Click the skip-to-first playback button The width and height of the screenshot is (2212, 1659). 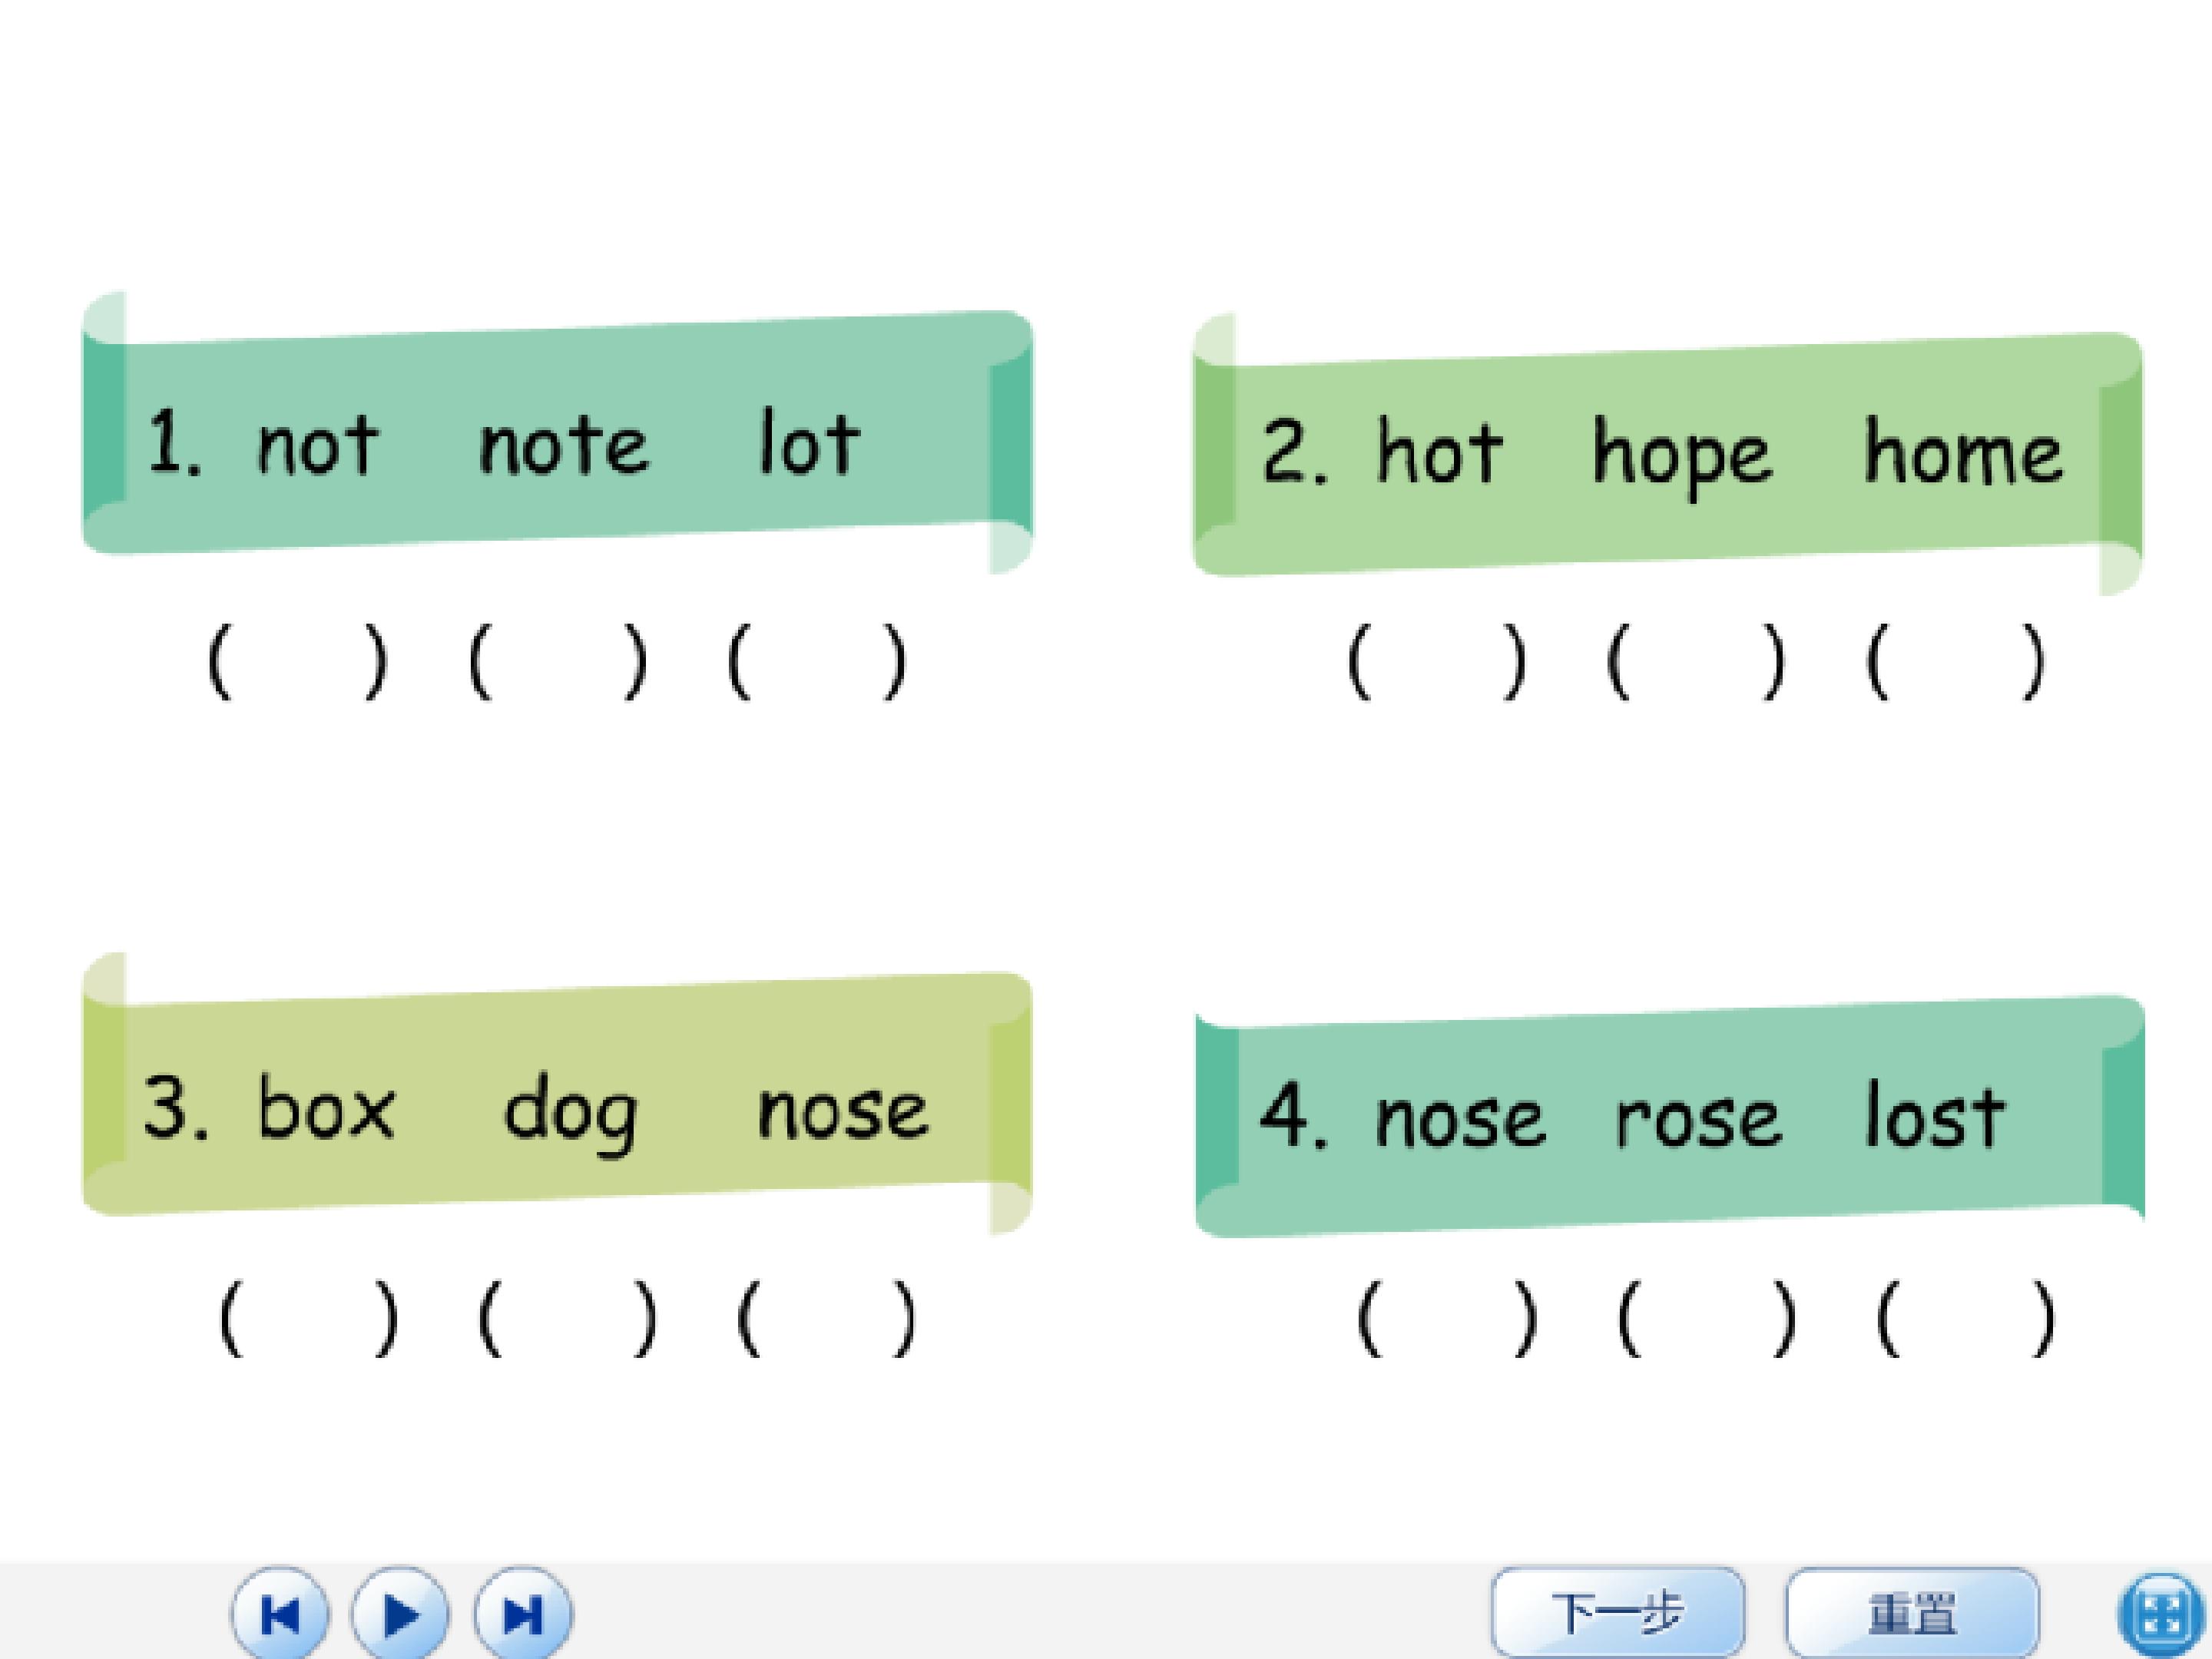(280, 1615)
